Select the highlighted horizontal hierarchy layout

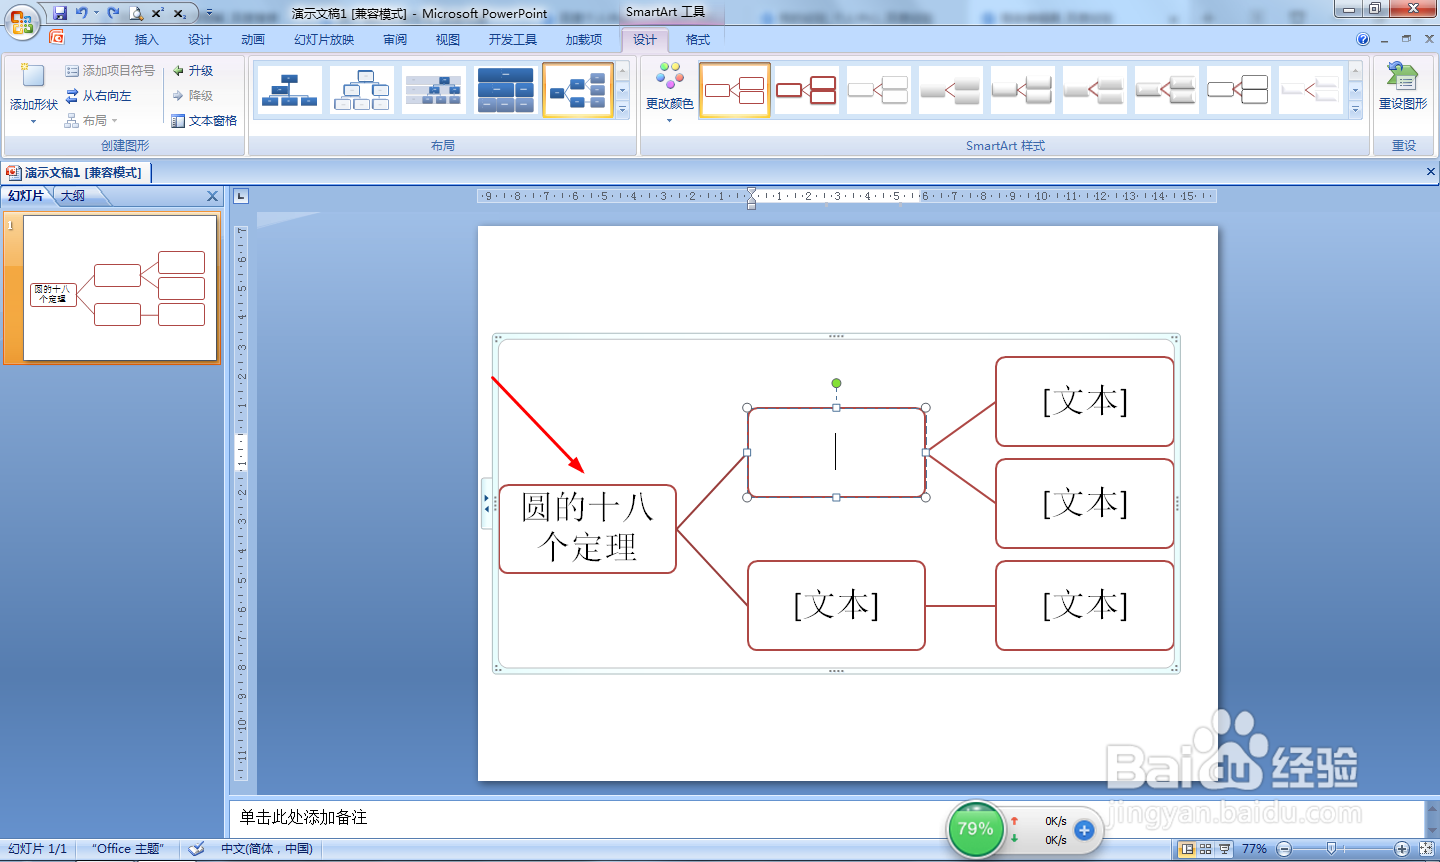(x=577, y=90)
